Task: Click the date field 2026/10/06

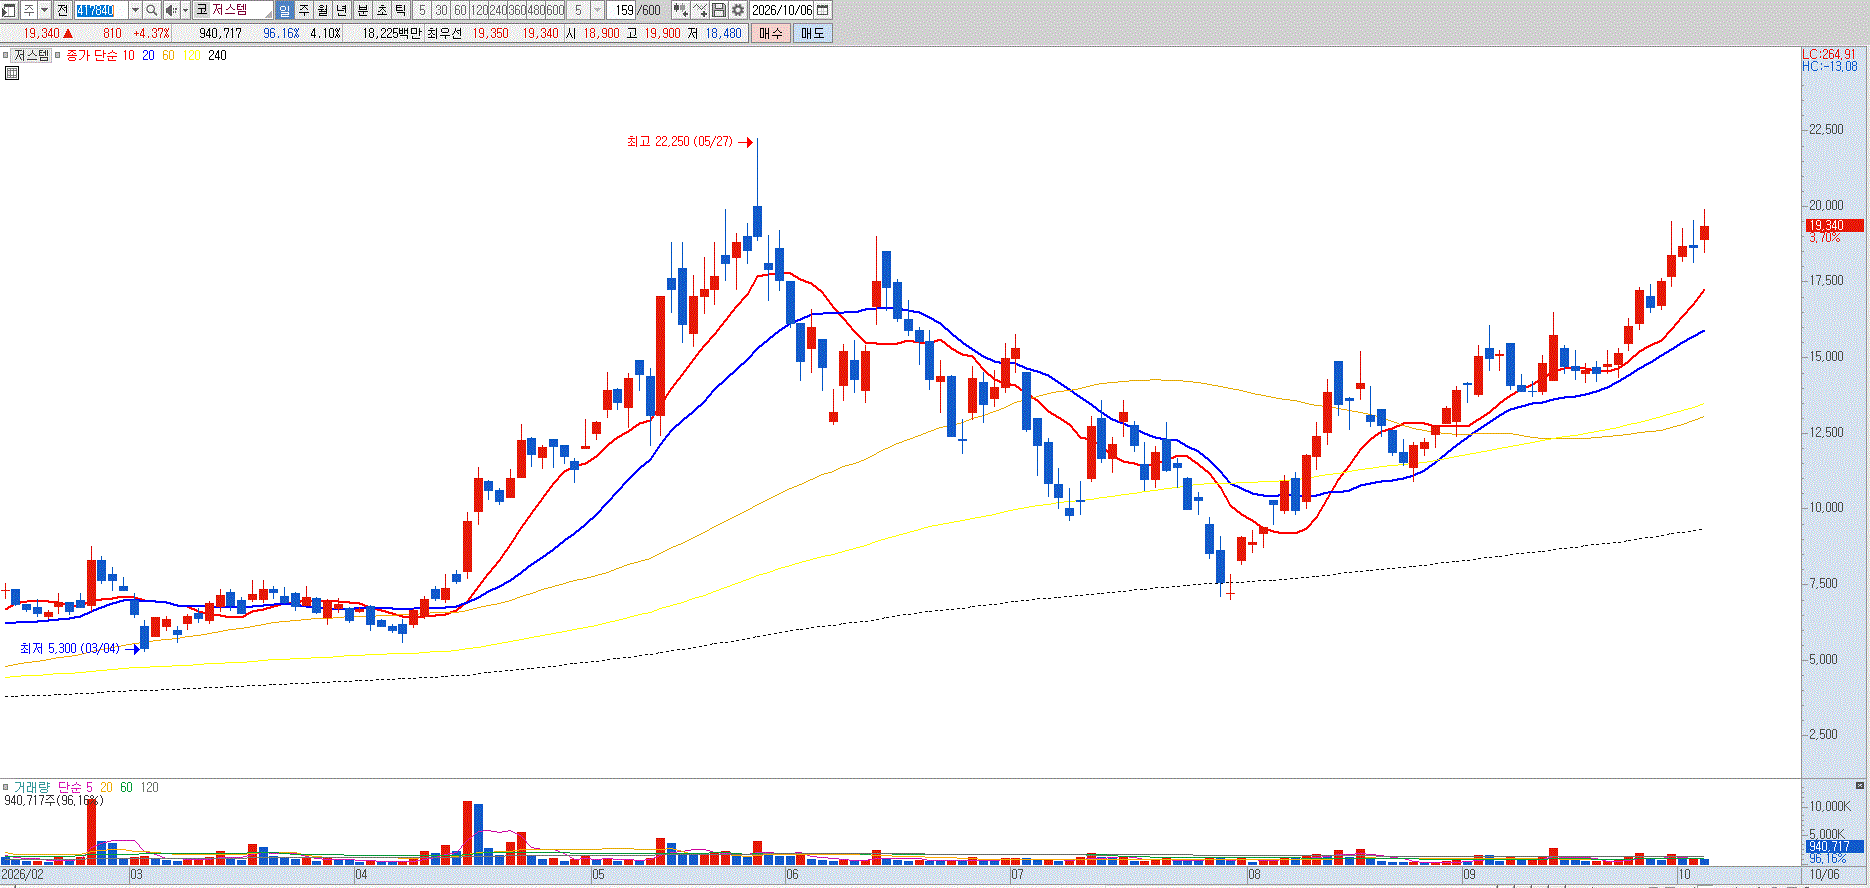Action: [x=782, y=10]
